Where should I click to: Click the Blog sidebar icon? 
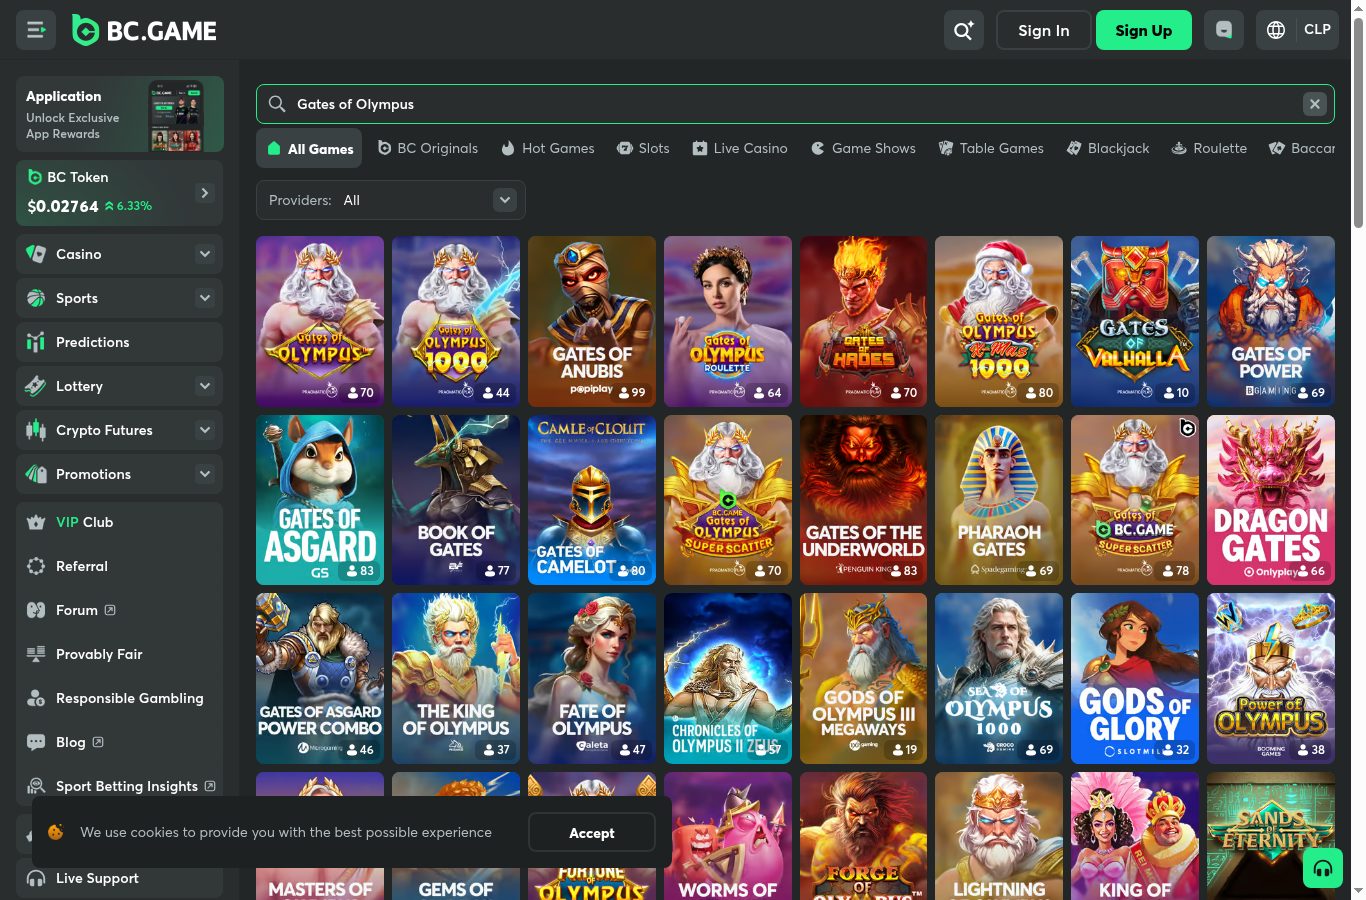point(36,742)
